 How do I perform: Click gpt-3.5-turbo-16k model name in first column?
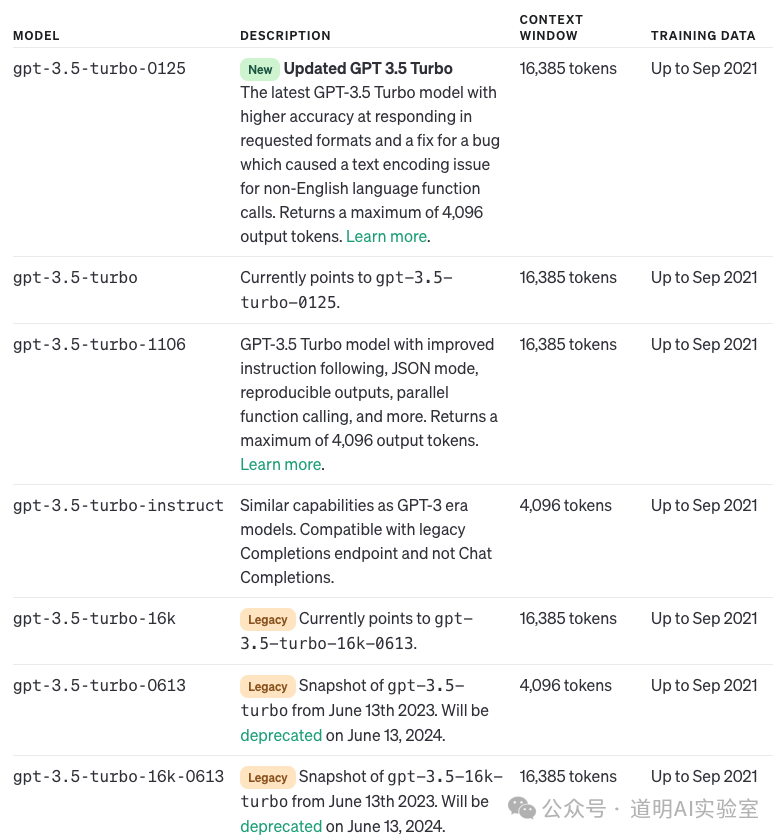pos(94,619)
